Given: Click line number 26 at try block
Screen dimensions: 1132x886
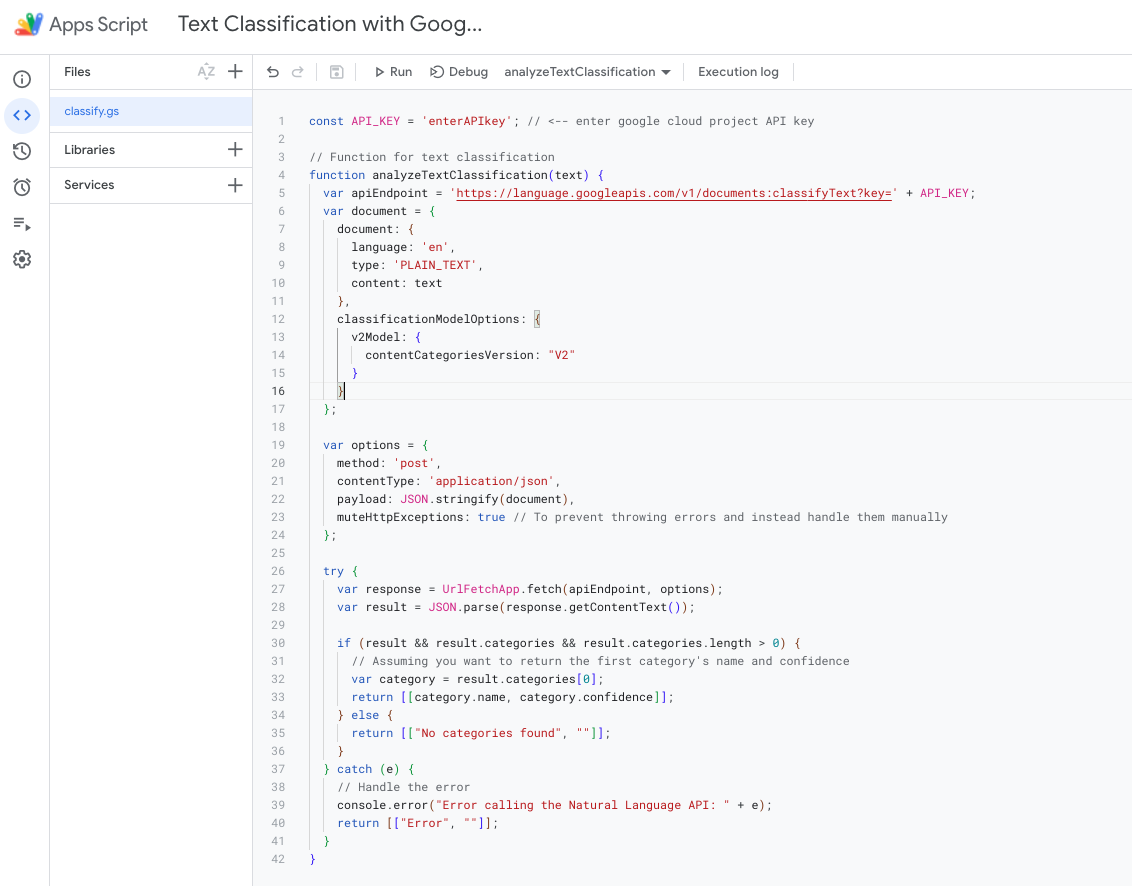Looking at the screenshot, I should pos(279,571).
